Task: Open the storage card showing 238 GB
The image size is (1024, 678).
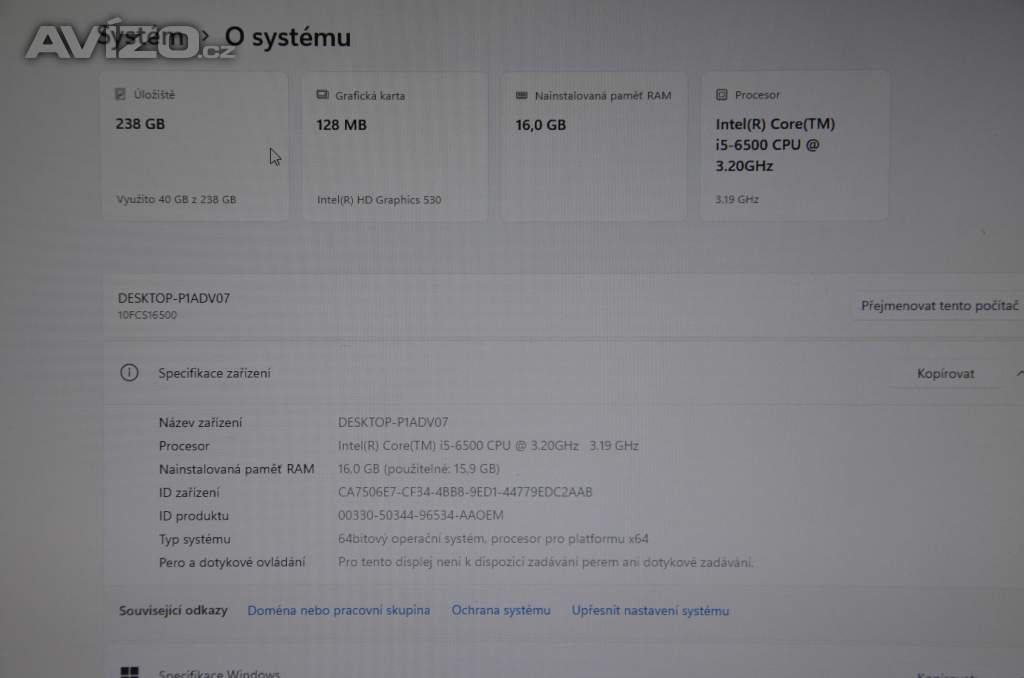Action: coord(195,146)
